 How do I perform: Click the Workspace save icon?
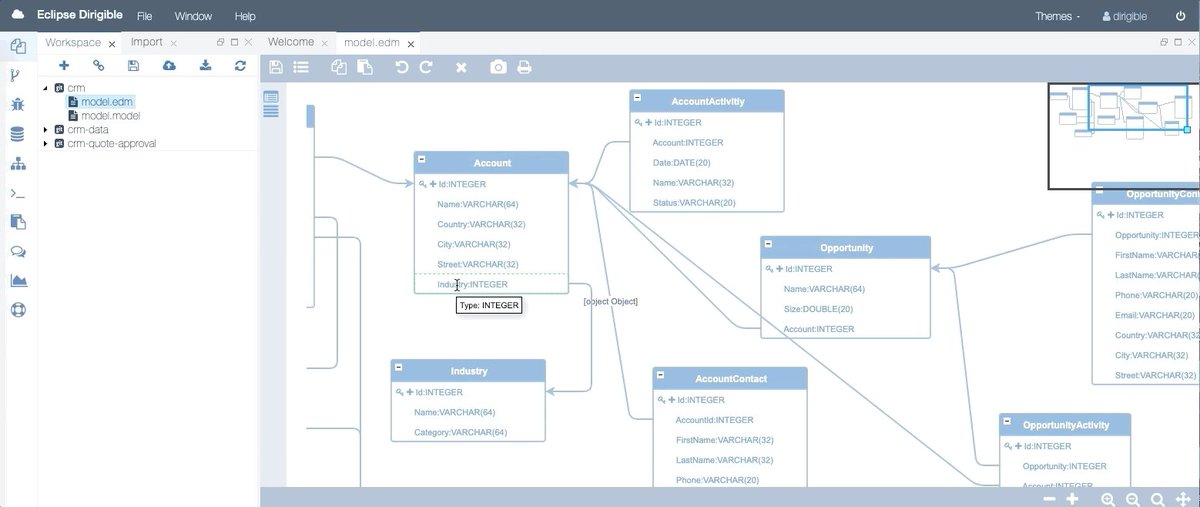pos(133,65)
